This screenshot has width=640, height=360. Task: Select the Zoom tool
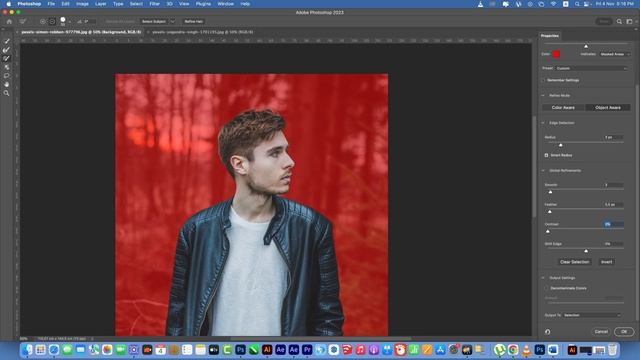(7, 93)
